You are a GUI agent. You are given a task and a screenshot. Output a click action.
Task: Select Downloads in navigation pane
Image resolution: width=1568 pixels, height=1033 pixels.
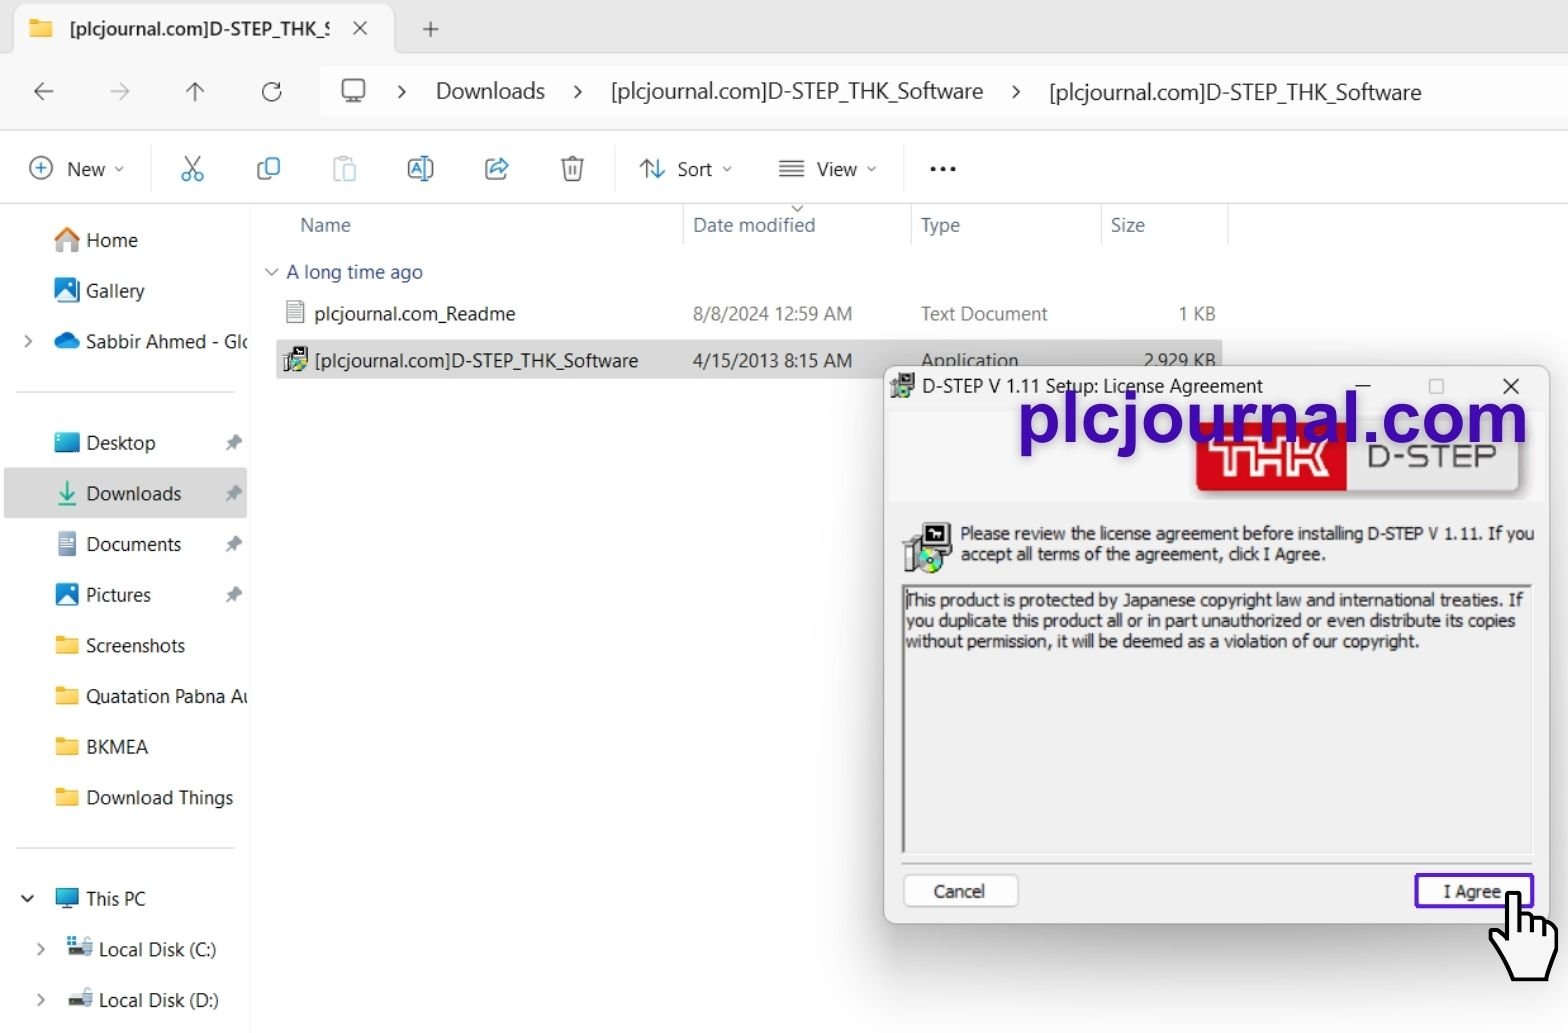pyautogui.click(x=126, y=493)
